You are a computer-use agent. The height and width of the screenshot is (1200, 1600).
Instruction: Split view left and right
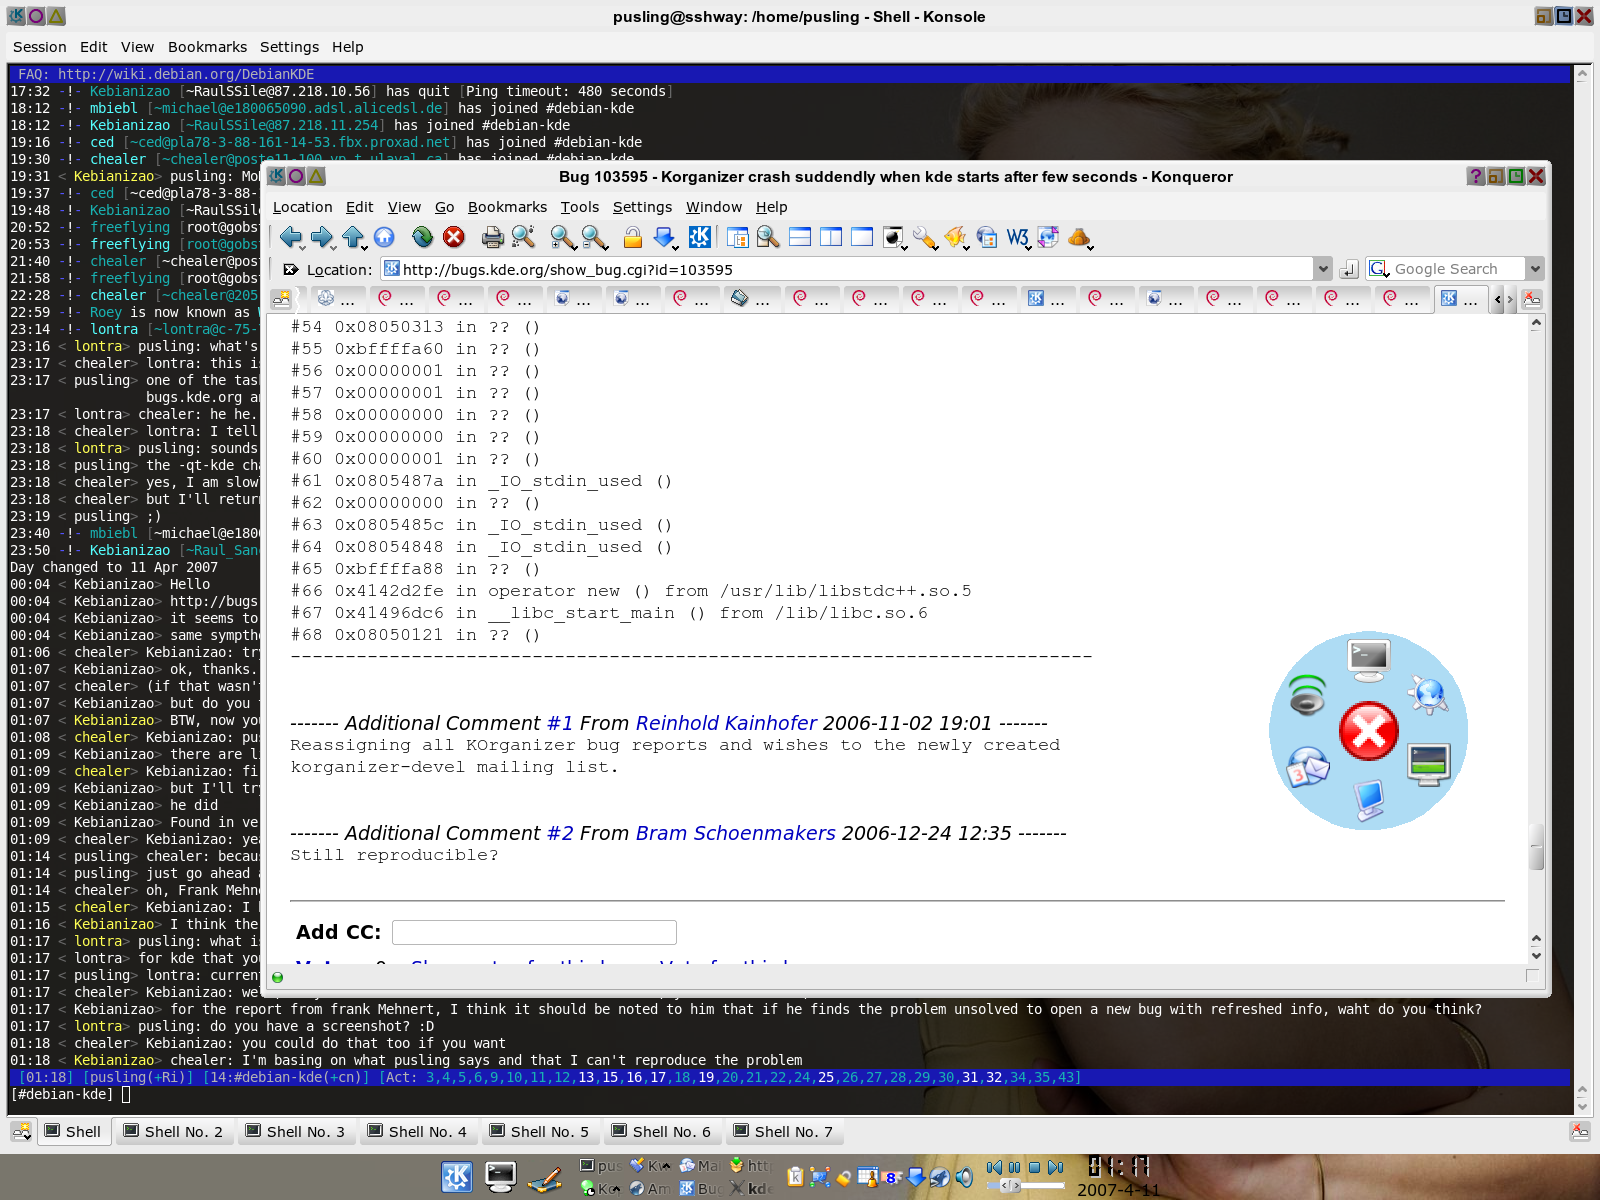(x=831, y=237)
